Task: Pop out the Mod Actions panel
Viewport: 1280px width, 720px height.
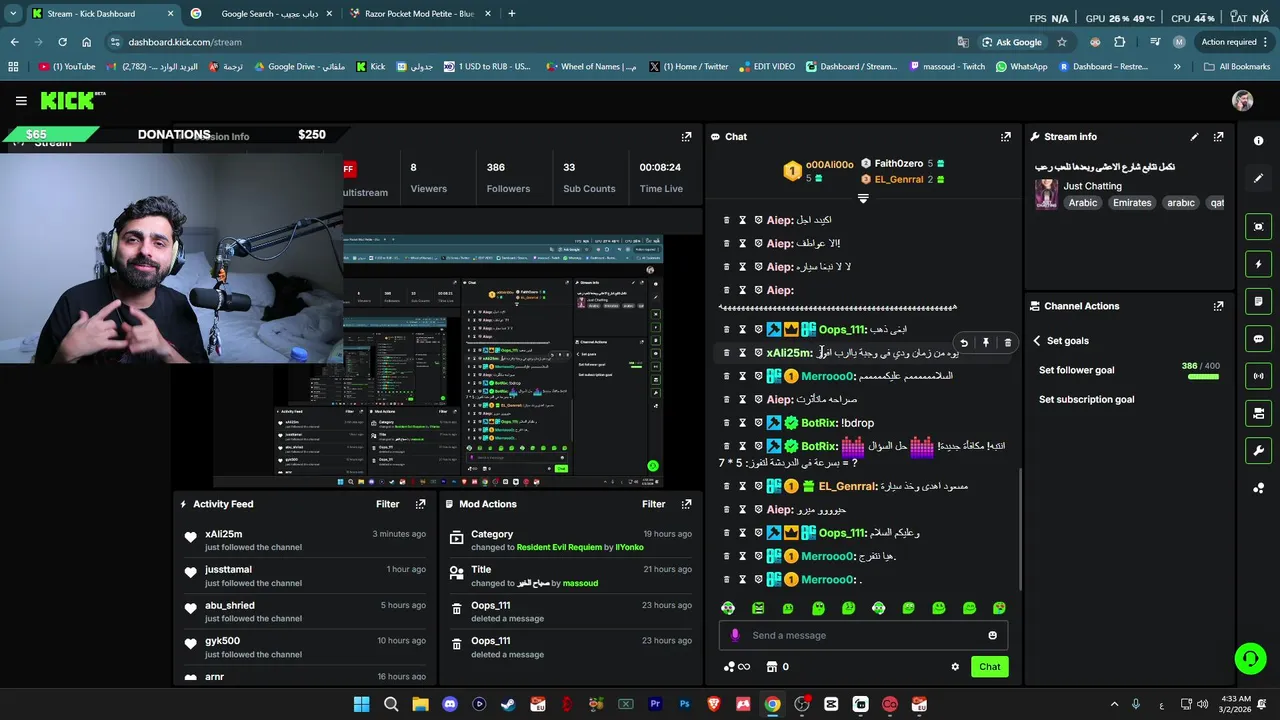Action: (686, 504)
